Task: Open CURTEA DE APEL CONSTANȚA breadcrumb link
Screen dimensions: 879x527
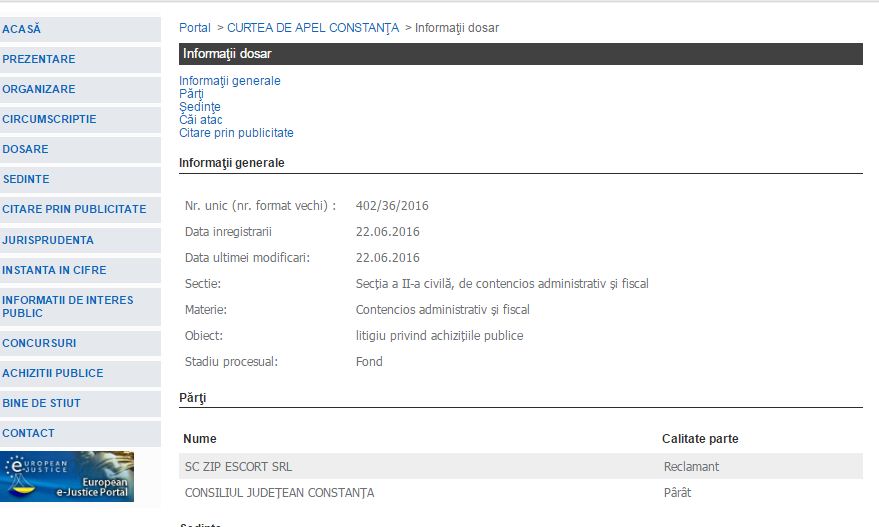Action: click(313, 28)
